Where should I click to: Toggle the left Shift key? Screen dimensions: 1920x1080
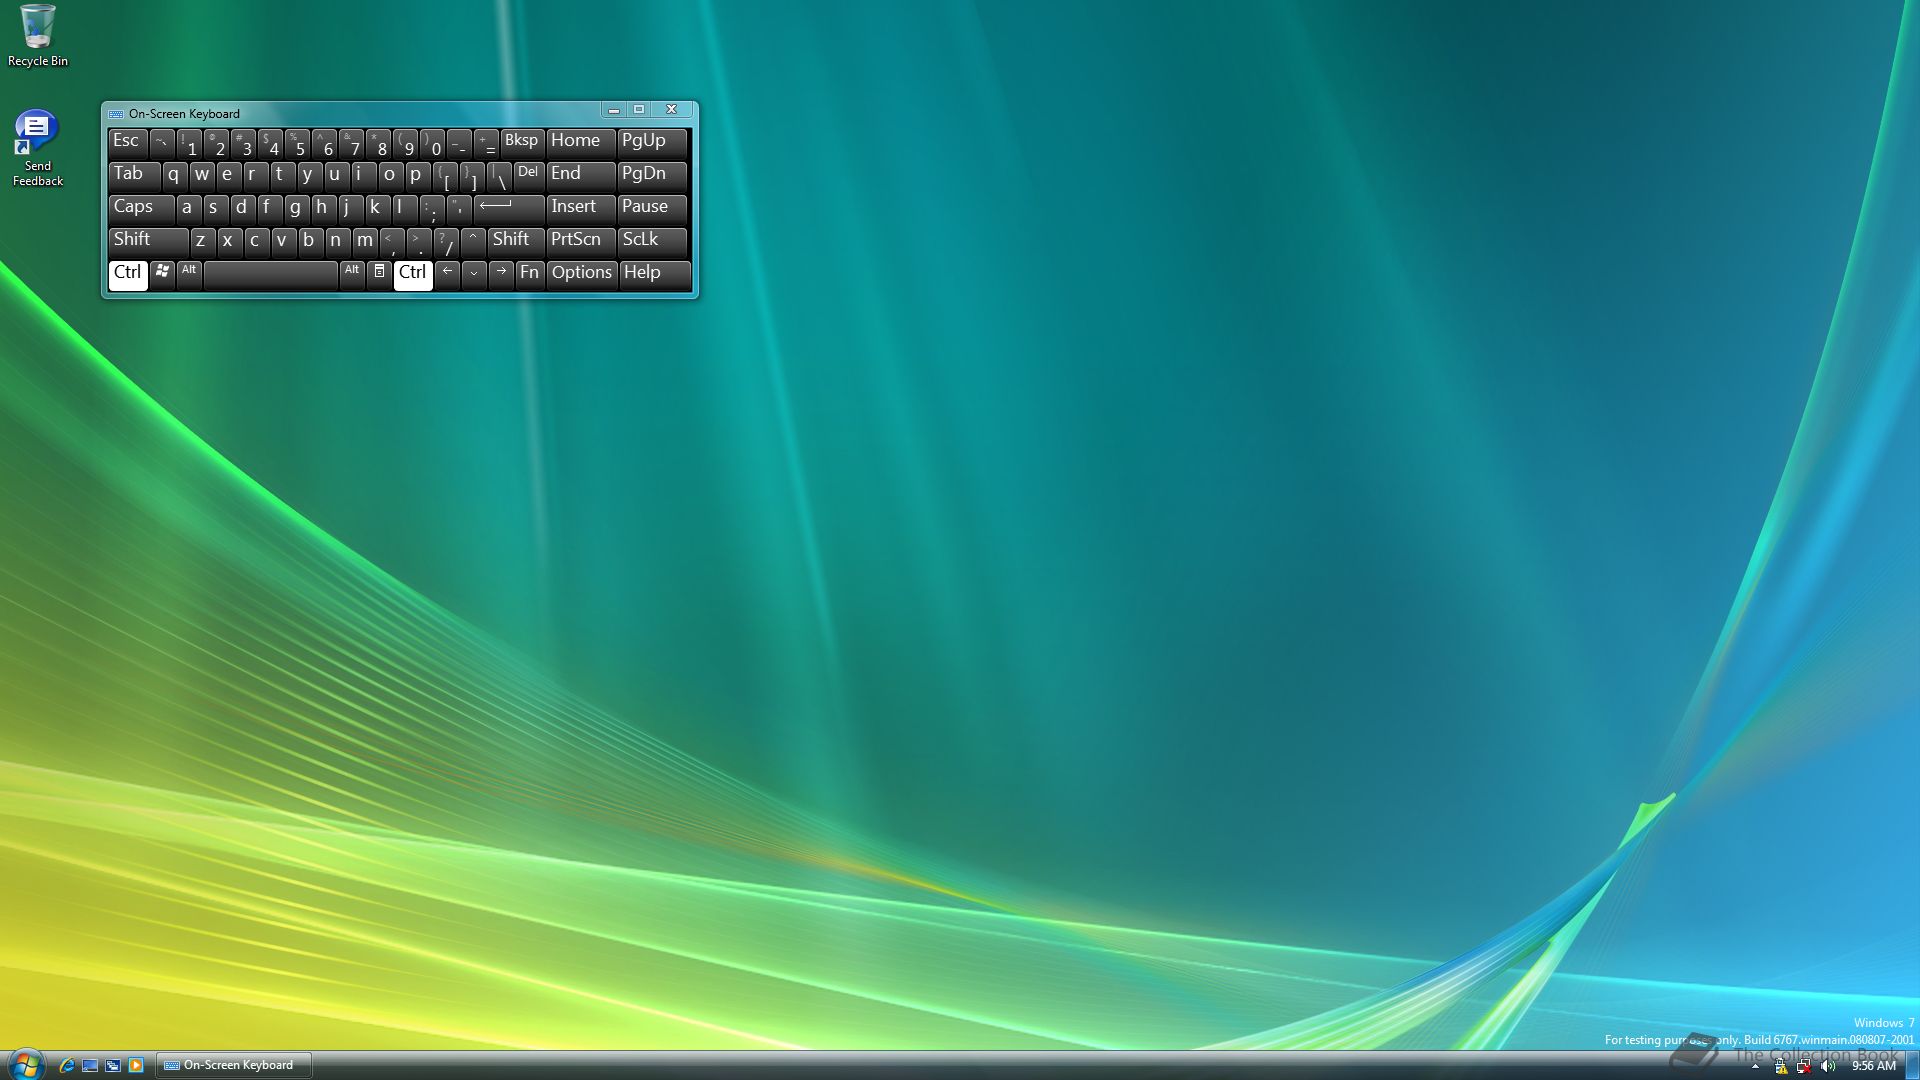148,242
